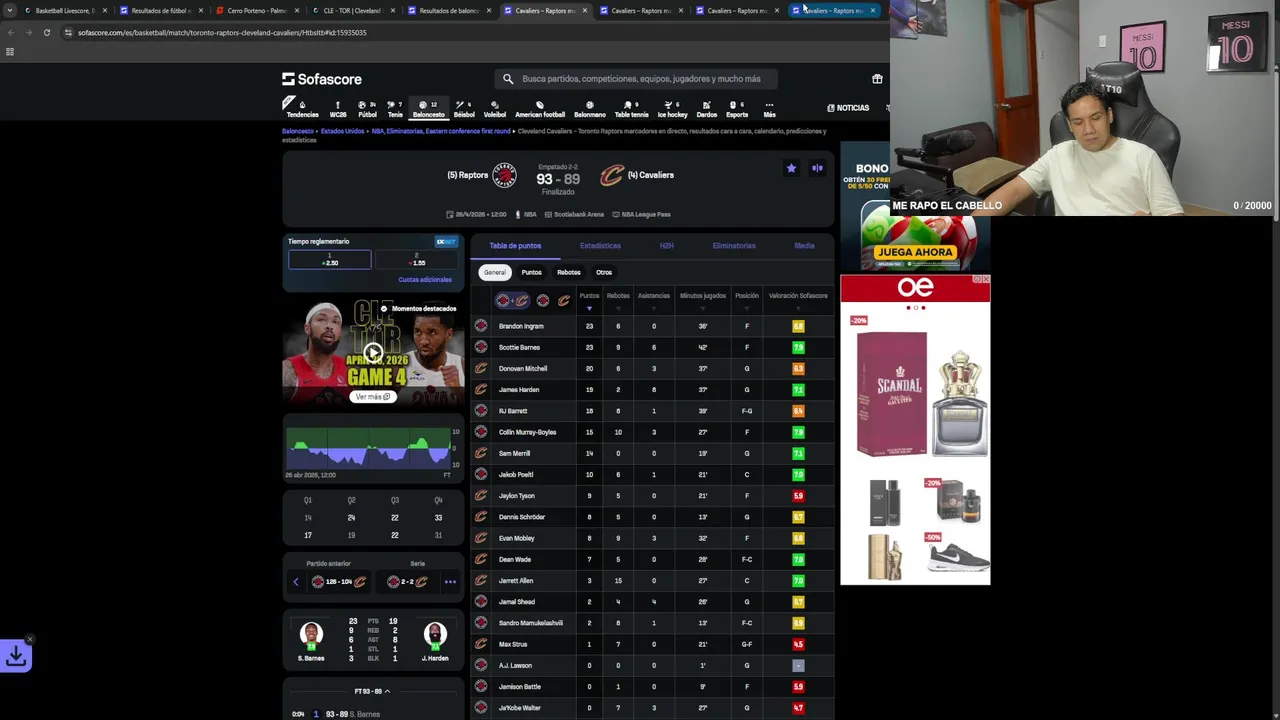The image size is (1280, 720).
Task: Click the browser reload button
Action: click(46, 33)
